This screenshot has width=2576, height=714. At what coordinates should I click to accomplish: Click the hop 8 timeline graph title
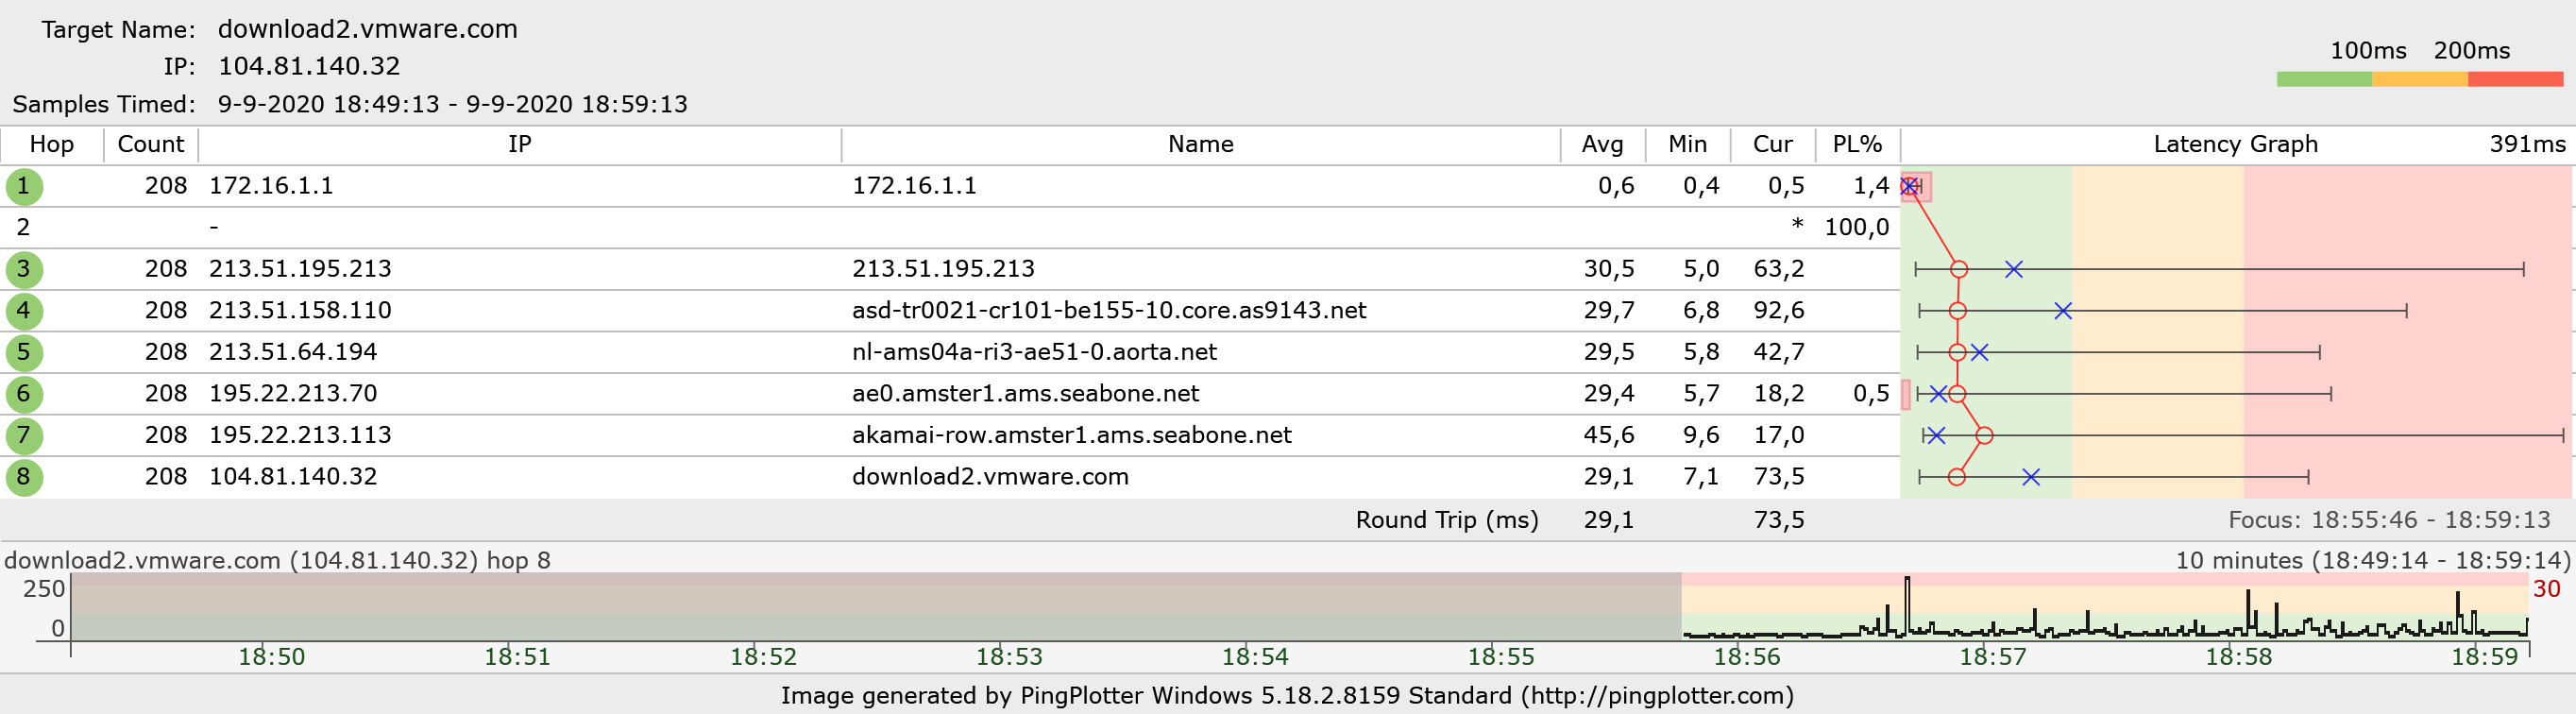[x=277, y=561]
